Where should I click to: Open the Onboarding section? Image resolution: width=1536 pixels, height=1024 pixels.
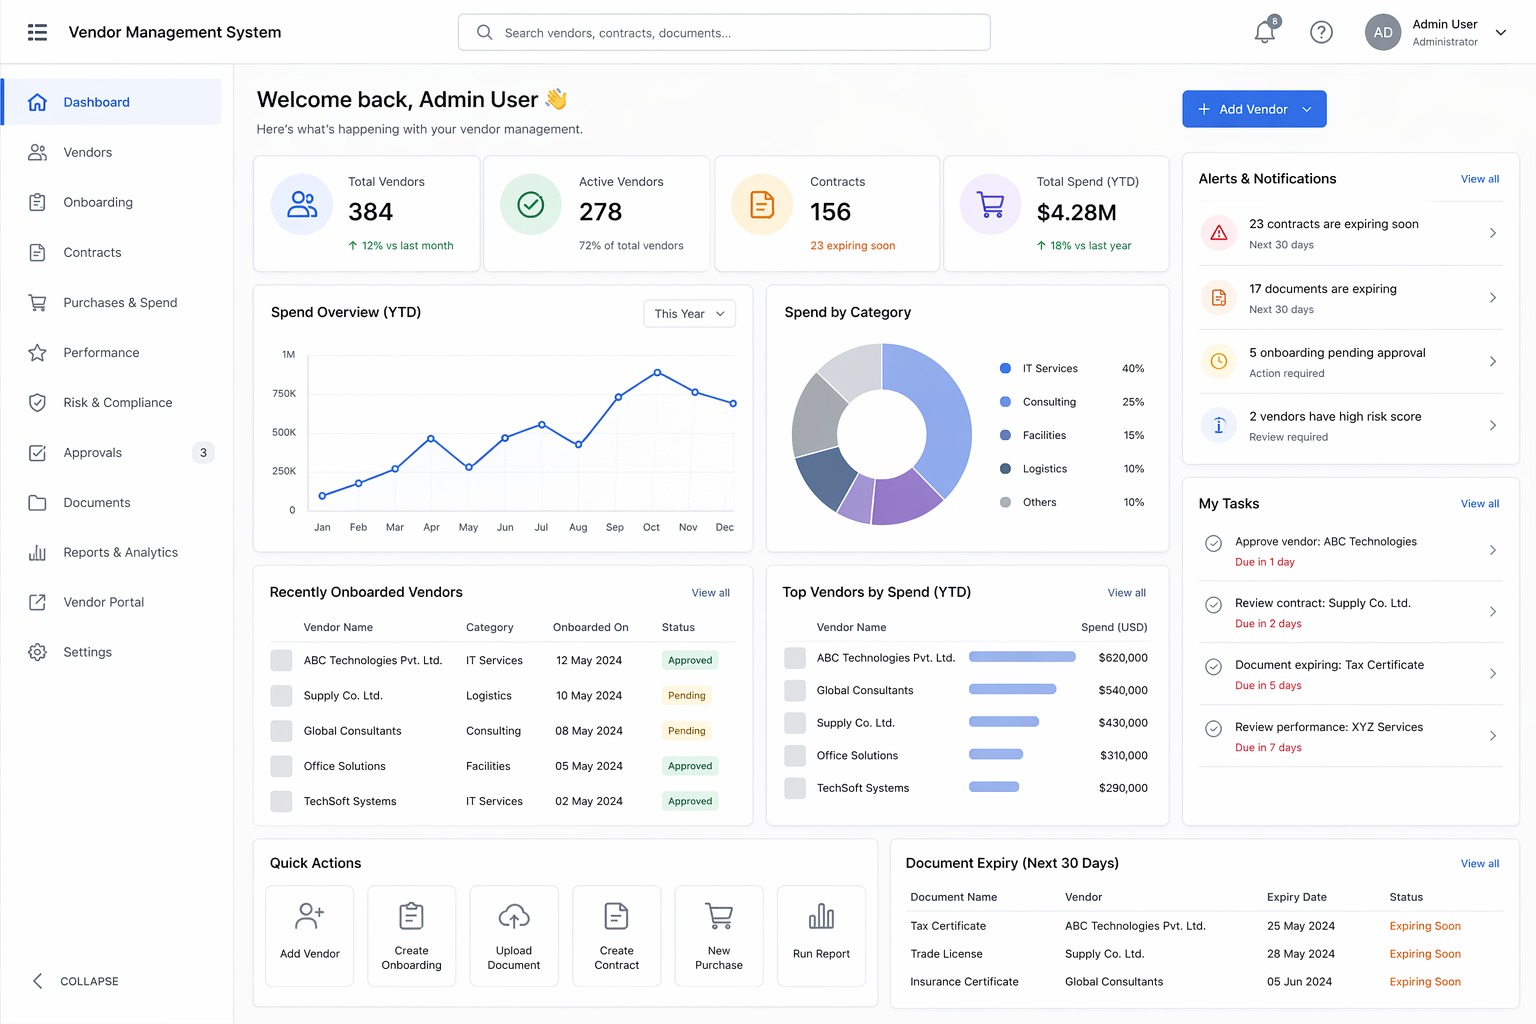(112, 202)
